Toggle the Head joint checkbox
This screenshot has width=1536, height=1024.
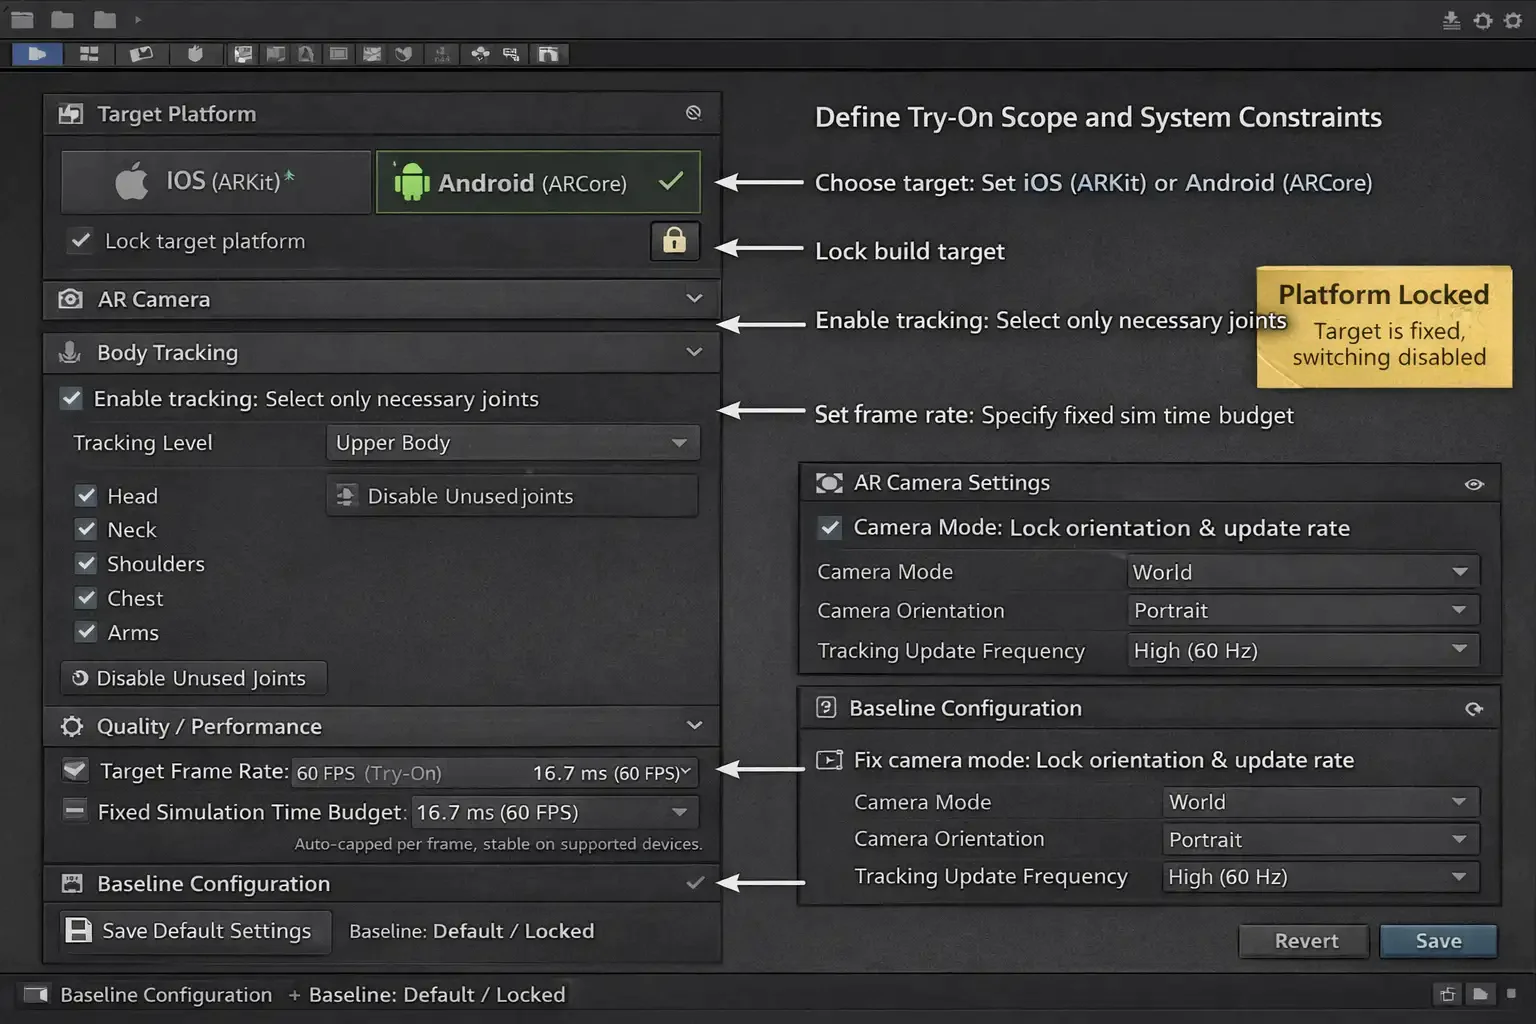pos(86,495)
